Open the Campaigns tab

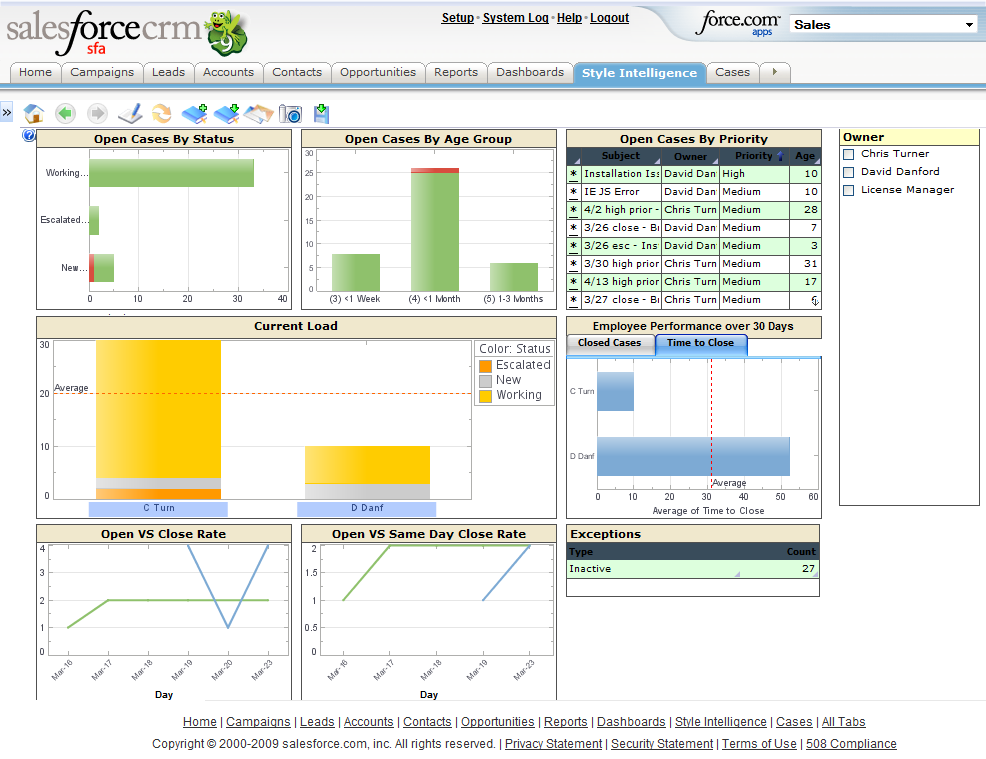(x=102, y=72)
